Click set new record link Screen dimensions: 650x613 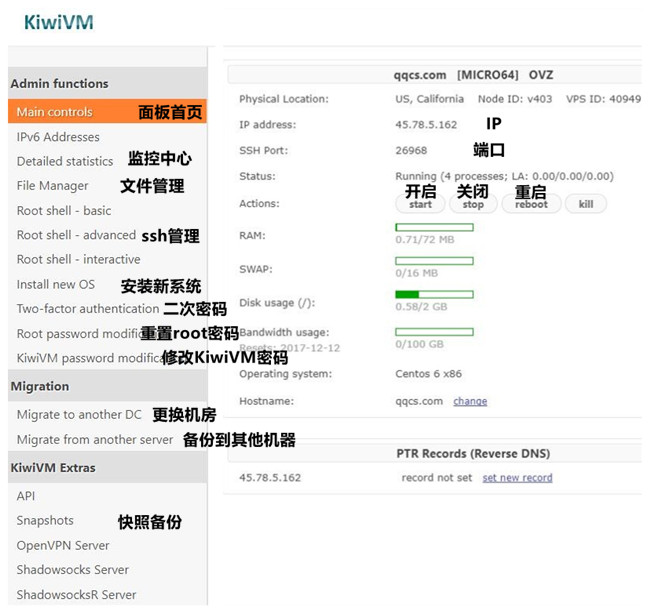click(x=517, y=478)
